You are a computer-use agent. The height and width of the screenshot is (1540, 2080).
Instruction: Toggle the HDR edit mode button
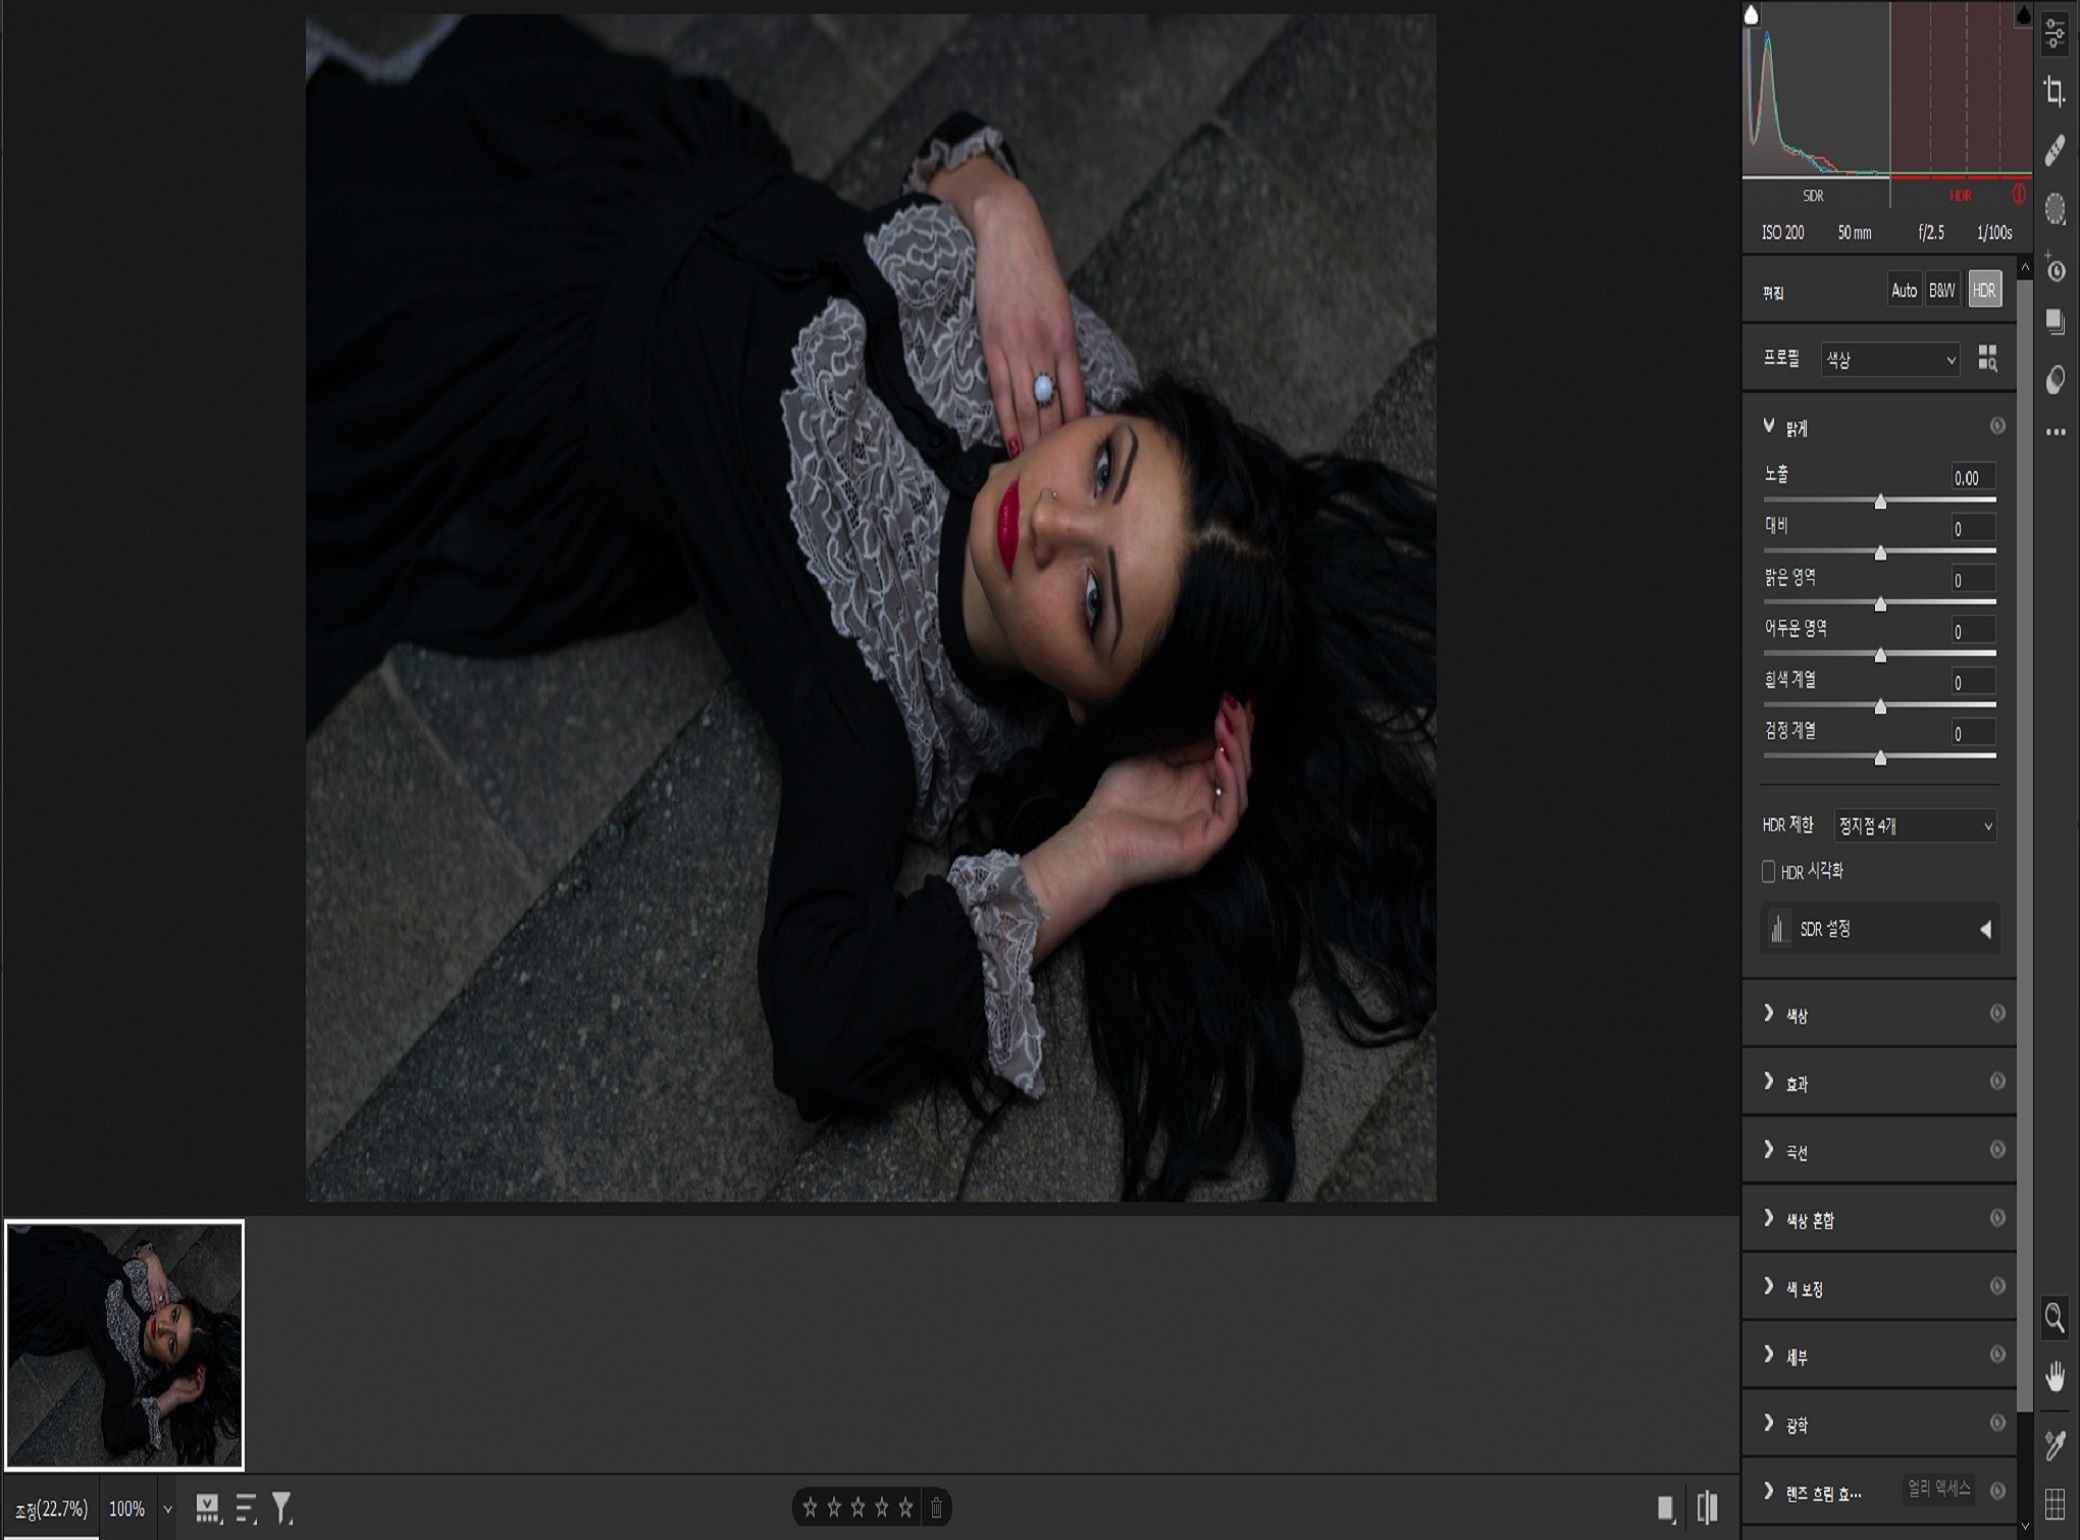point(1984,290)
